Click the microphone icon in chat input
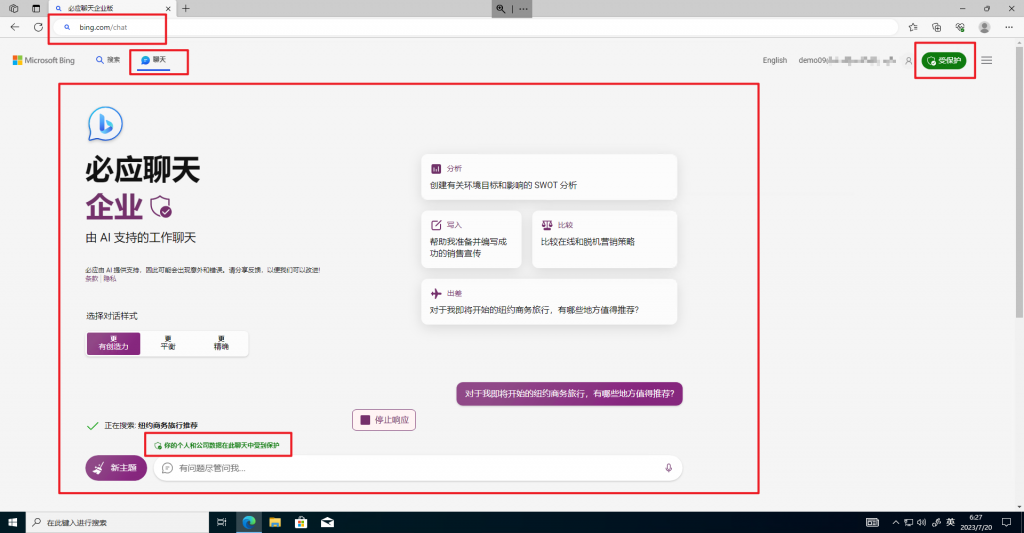 [668, 468]
